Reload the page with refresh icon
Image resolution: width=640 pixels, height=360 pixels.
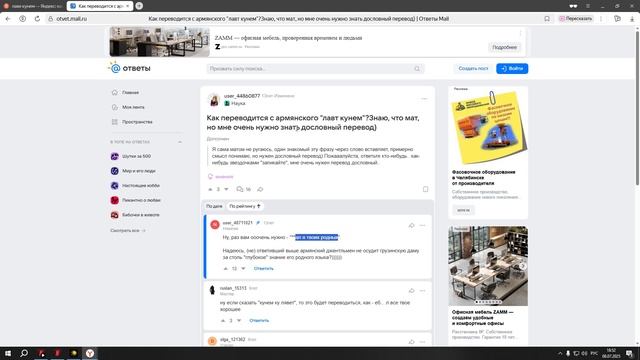point(37,19)
